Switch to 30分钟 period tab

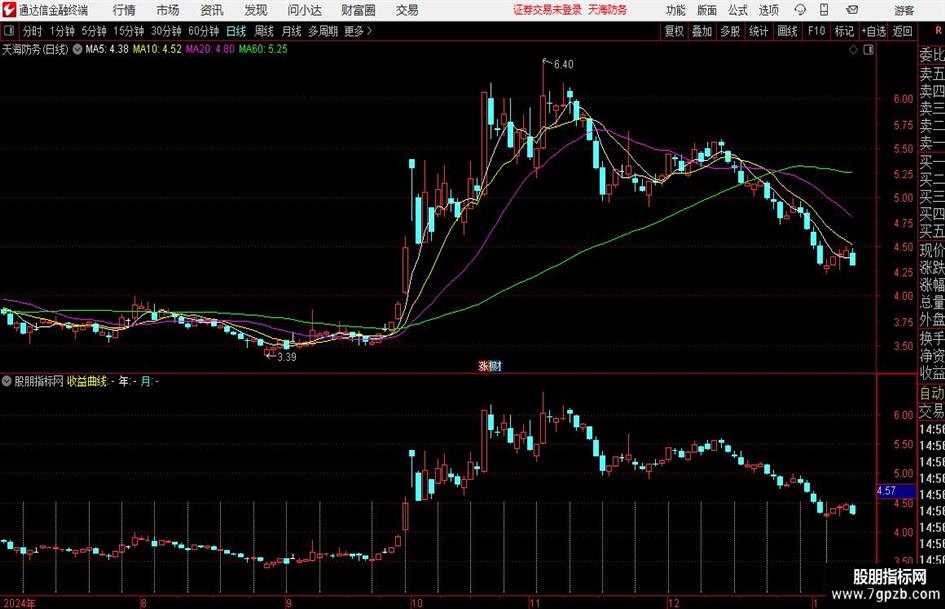point(166,31)
